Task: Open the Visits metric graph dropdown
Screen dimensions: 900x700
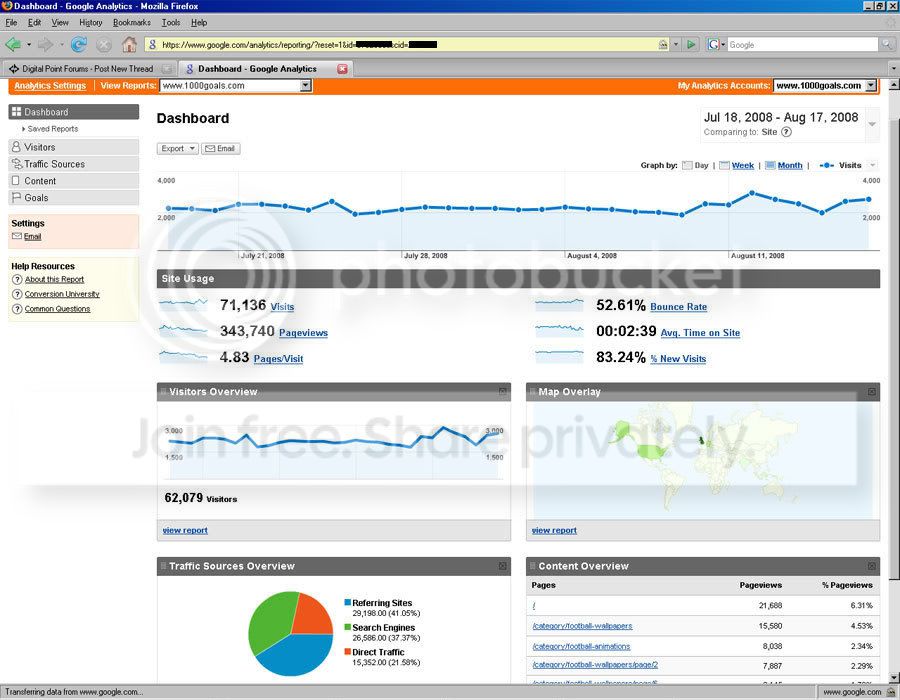Action: (x=872, y=165)
